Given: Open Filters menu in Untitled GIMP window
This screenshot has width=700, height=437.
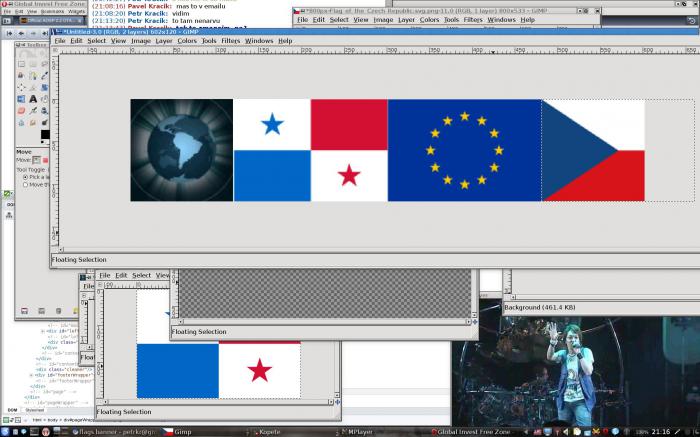Looking at the screenshot, I should (230, 41).
